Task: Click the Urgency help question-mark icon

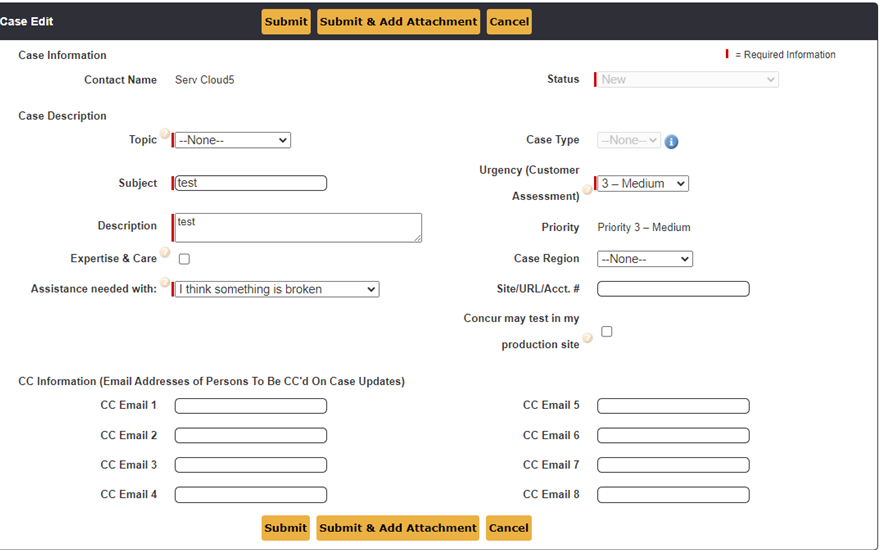Action: [587, 190]
